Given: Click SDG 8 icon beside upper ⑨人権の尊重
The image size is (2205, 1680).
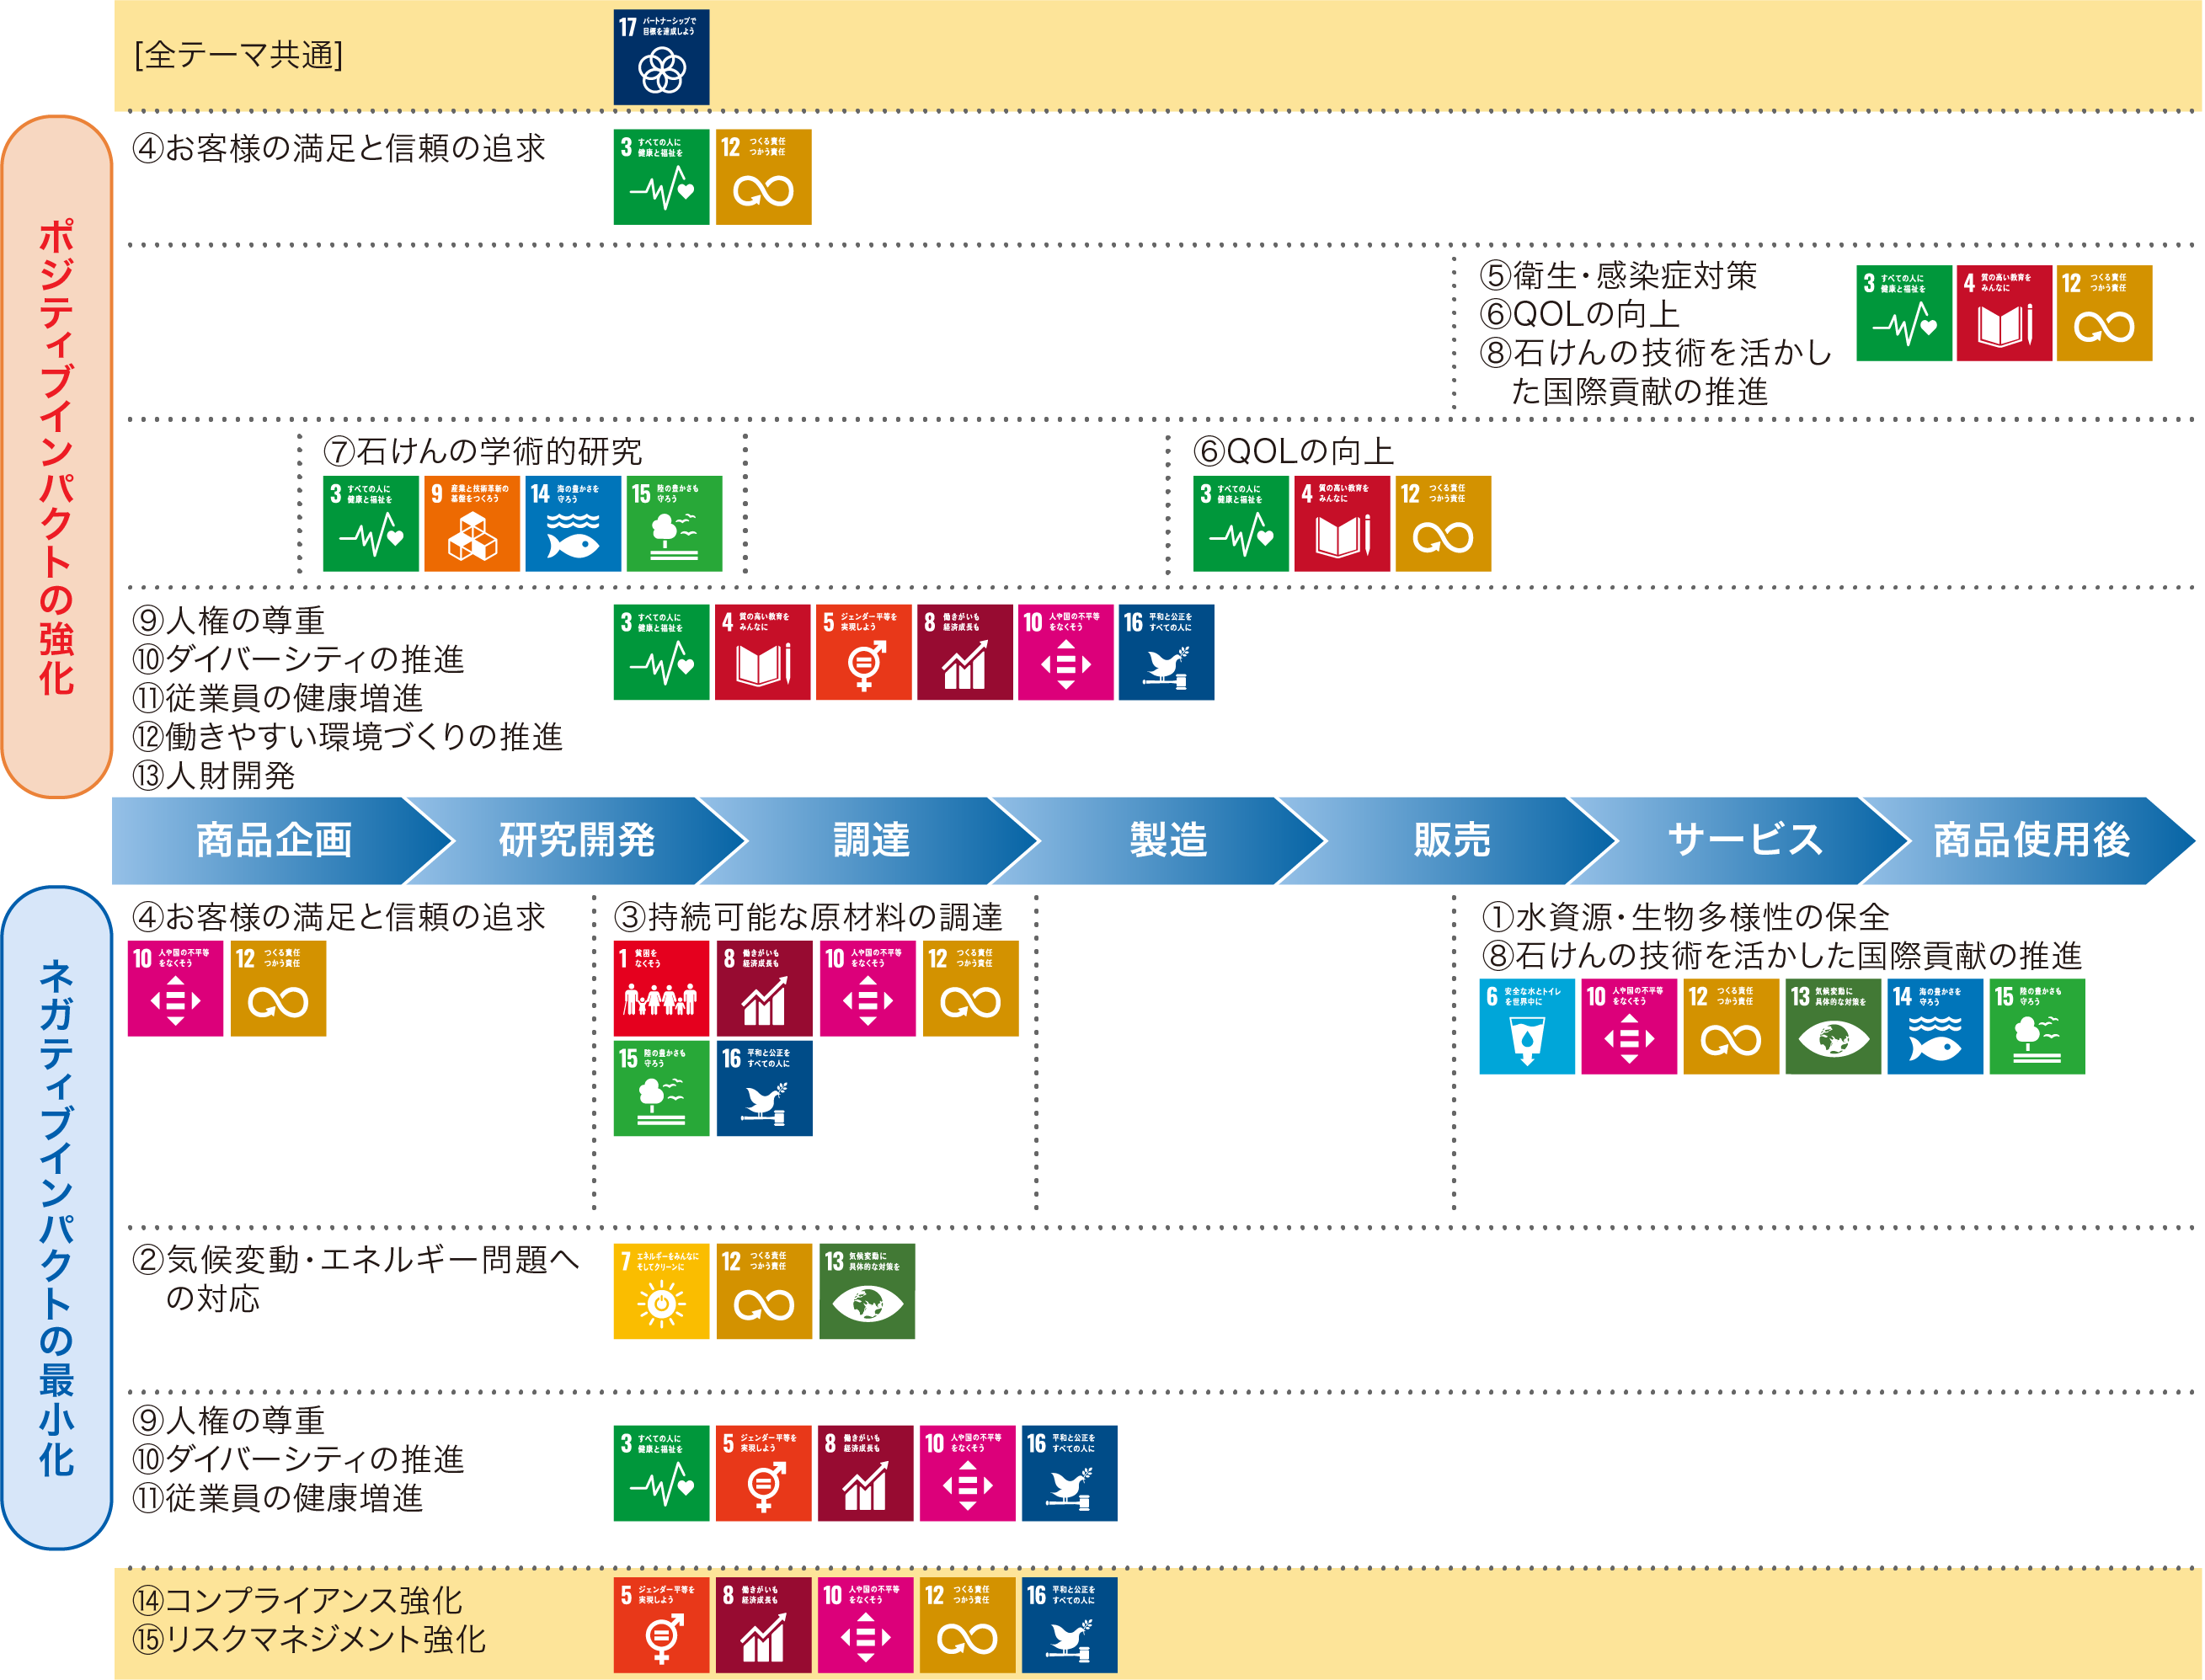Looking at the screenshot, I should pyautogui.click(x=965, y=652).
